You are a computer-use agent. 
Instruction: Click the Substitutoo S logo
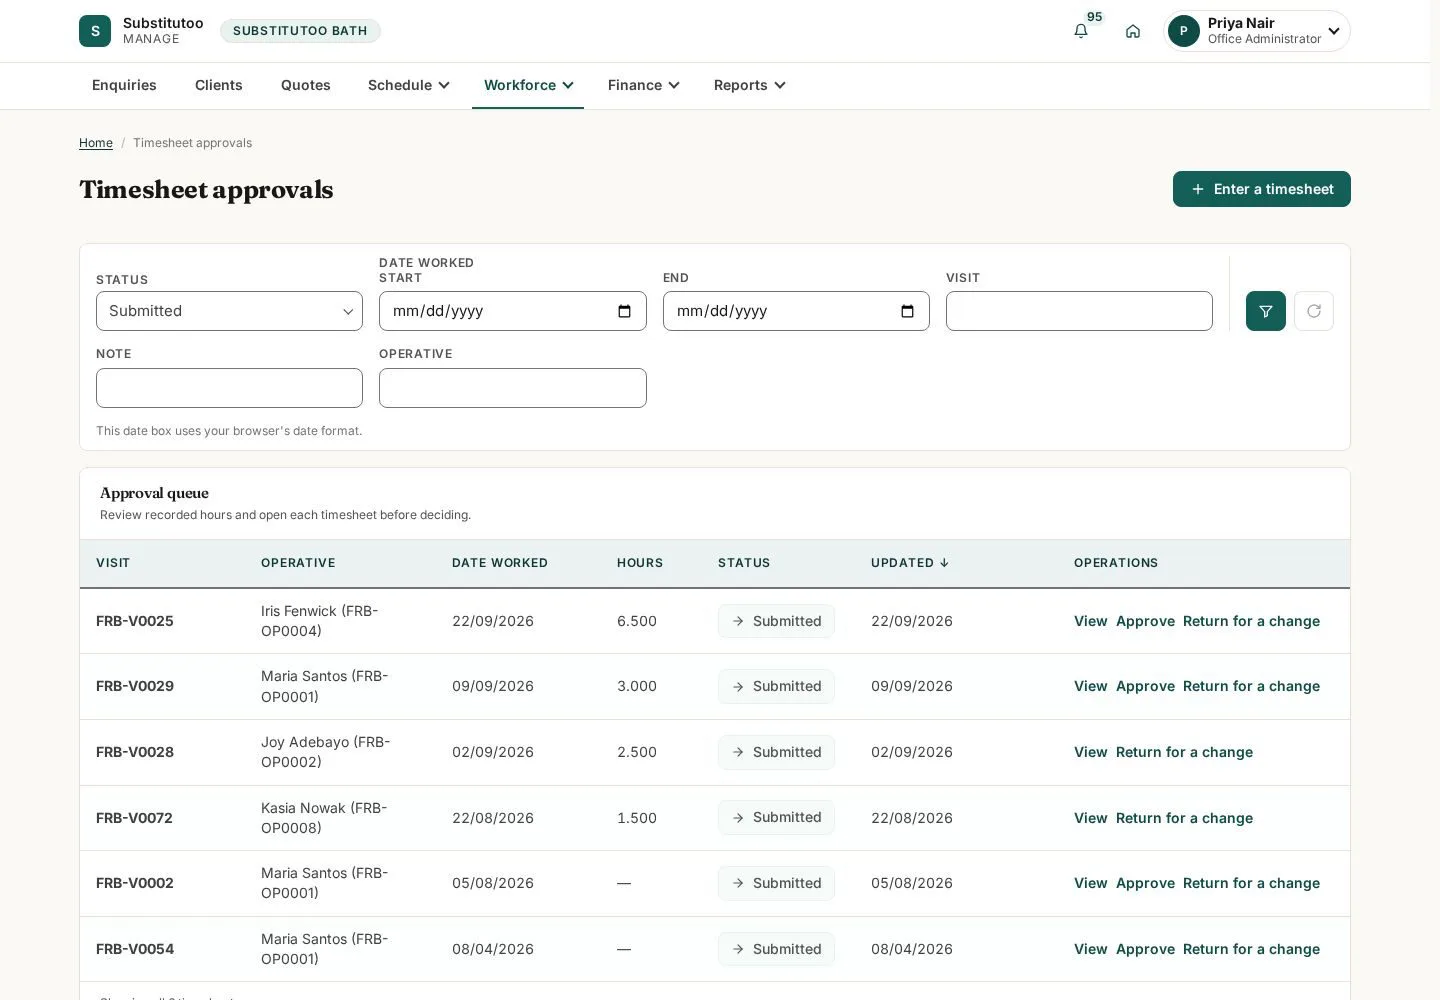(95, 31)
